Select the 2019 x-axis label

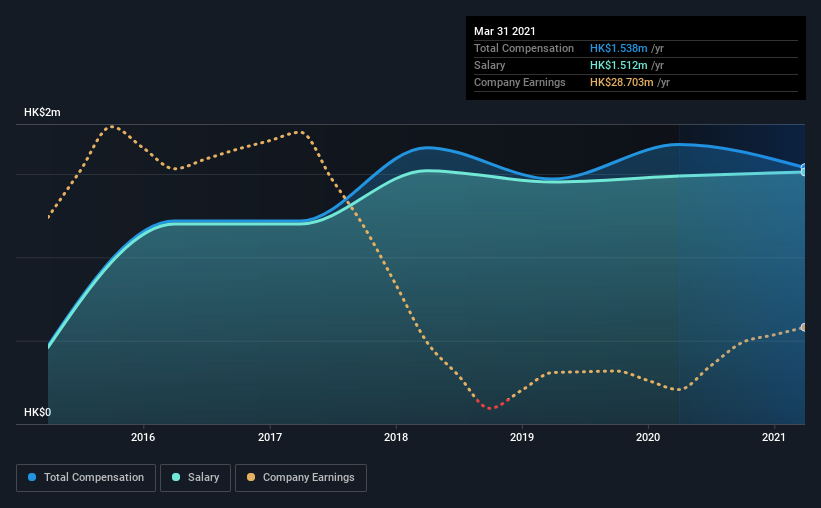[522, 437]
